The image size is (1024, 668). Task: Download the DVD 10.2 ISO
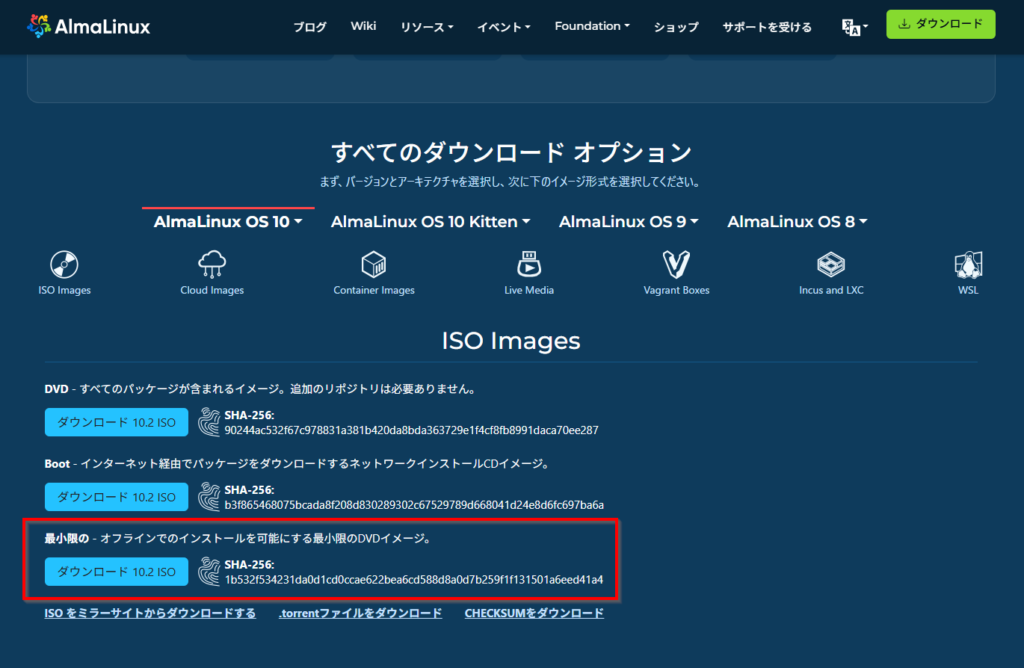(x=116, y=422)
